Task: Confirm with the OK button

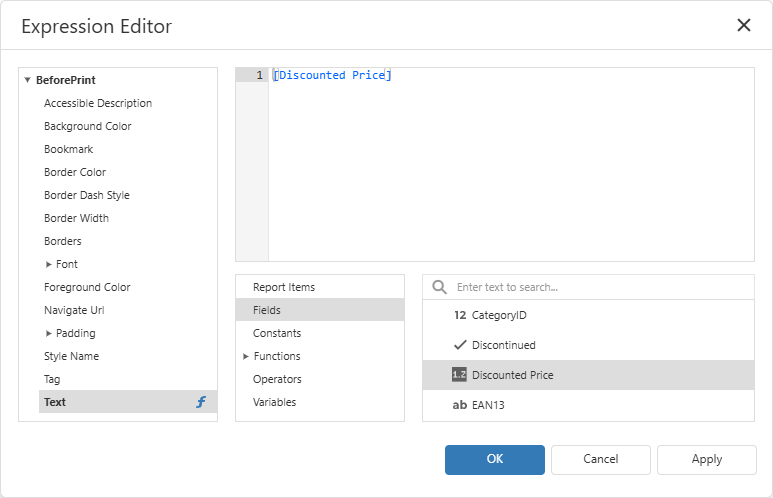Action: 494,460
